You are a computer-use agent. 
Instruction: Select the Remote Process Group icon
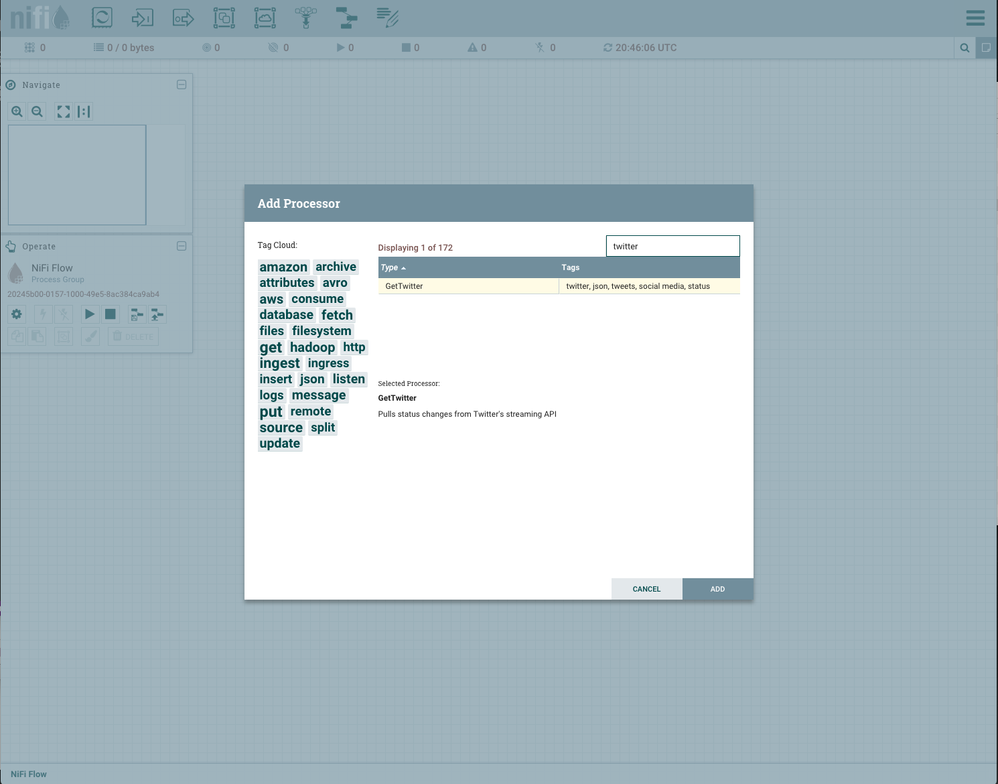(265, 17)
